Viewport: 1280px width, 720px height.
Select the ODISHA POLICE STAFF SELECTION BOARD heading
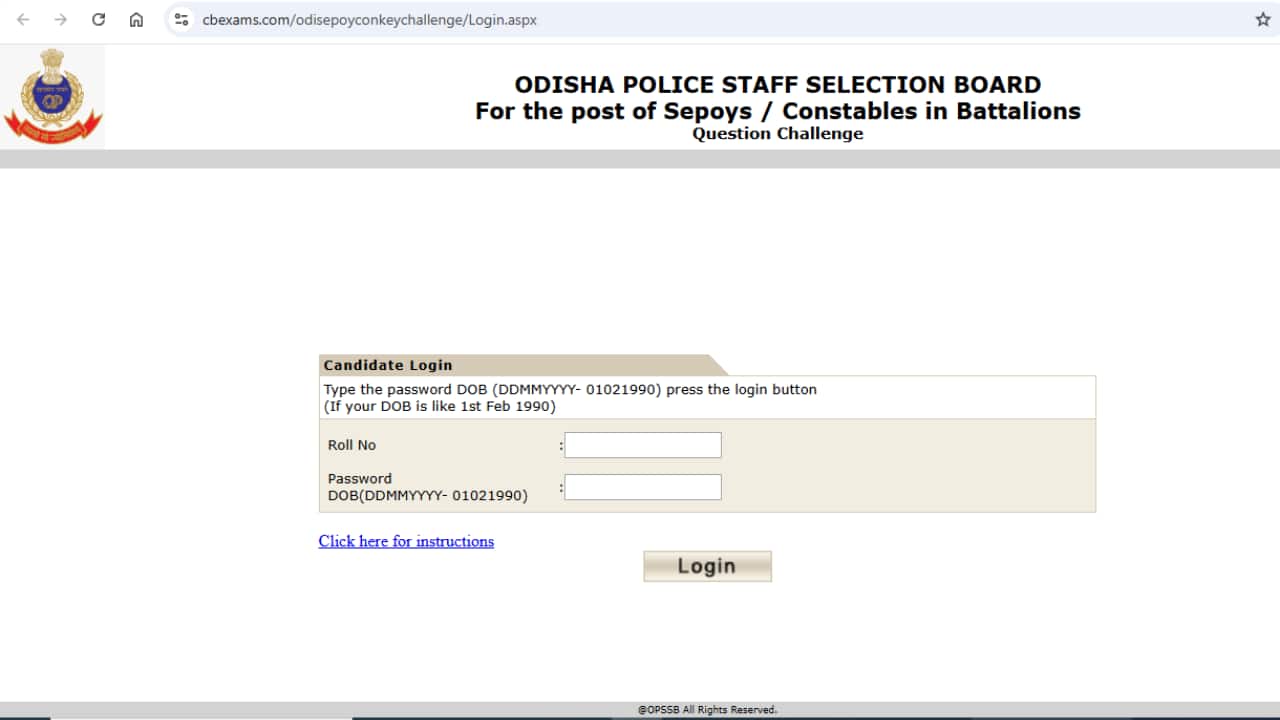(777, 84)
